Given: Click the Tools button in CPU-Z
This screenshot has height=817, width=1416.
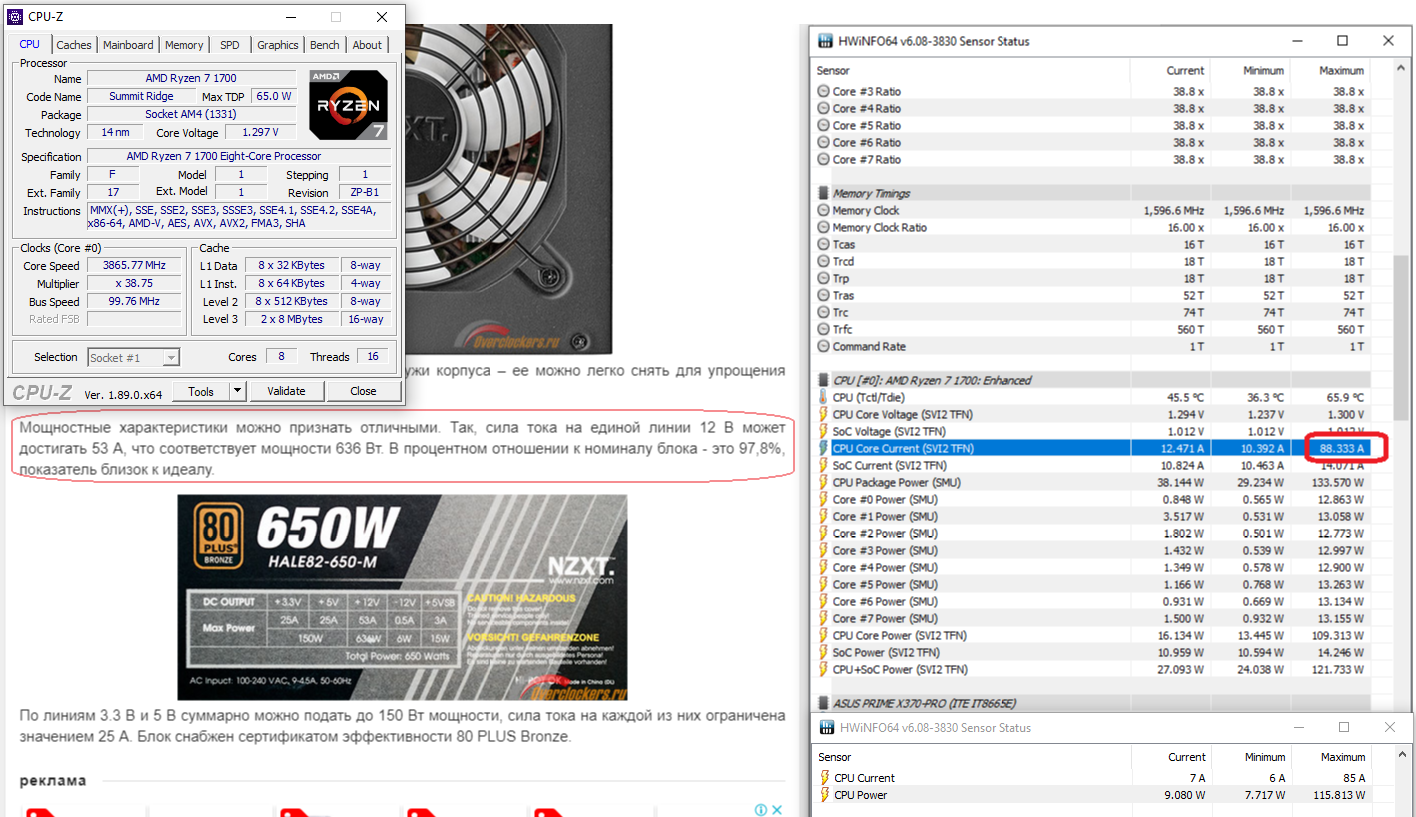Looking at the screenshot, I should tap(201, 391).
